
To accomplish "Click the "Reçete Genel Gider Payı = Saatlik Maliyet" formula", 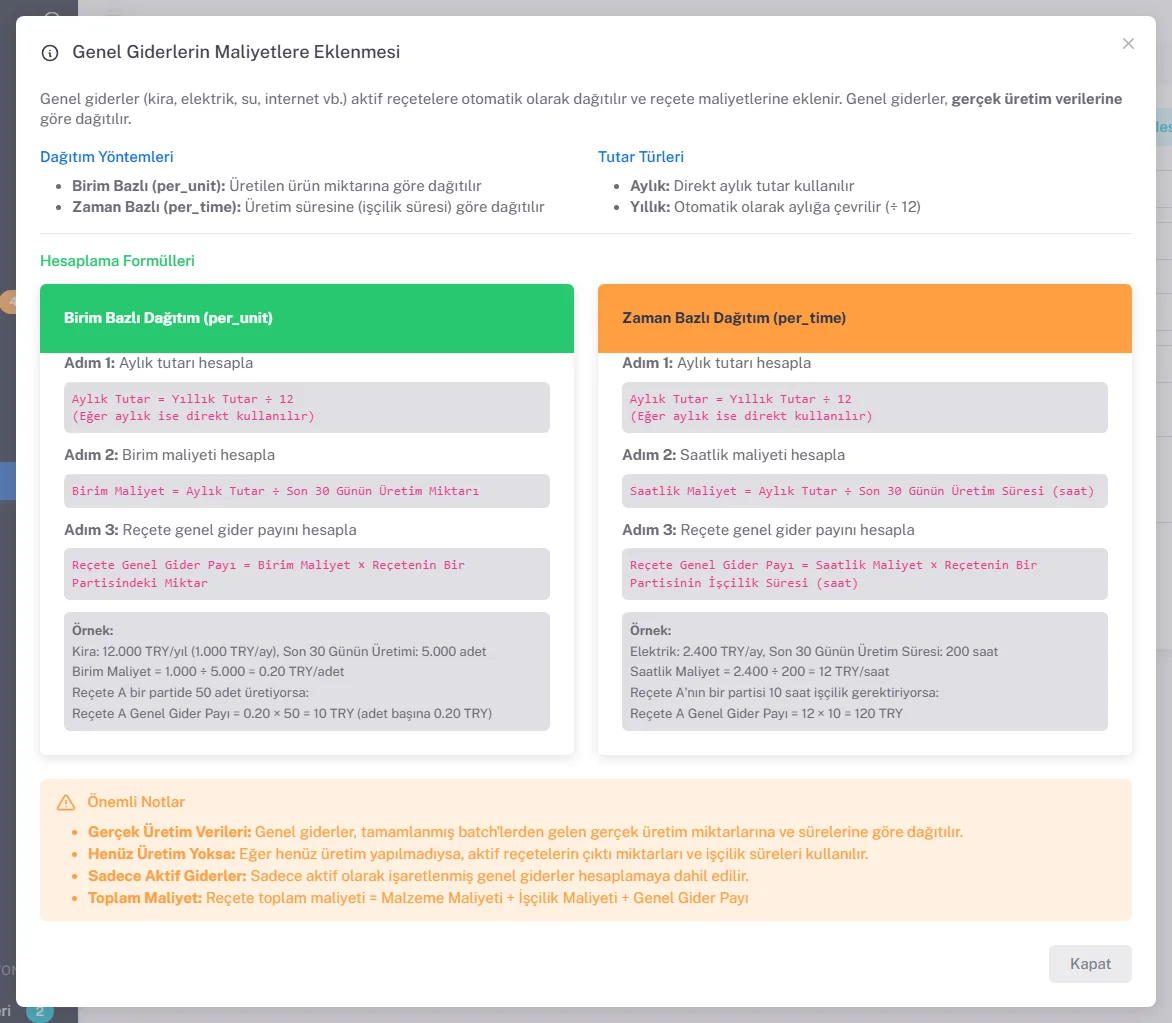I will pos(865,574).
